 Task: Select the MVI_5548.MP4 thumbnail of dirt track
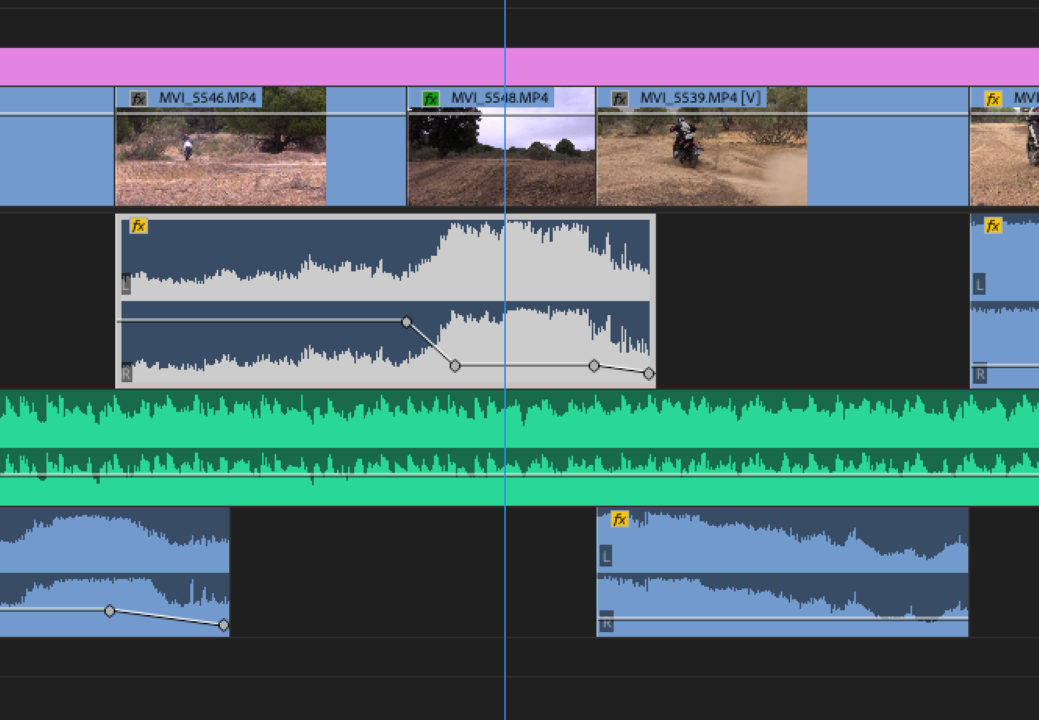click(502, 146)
